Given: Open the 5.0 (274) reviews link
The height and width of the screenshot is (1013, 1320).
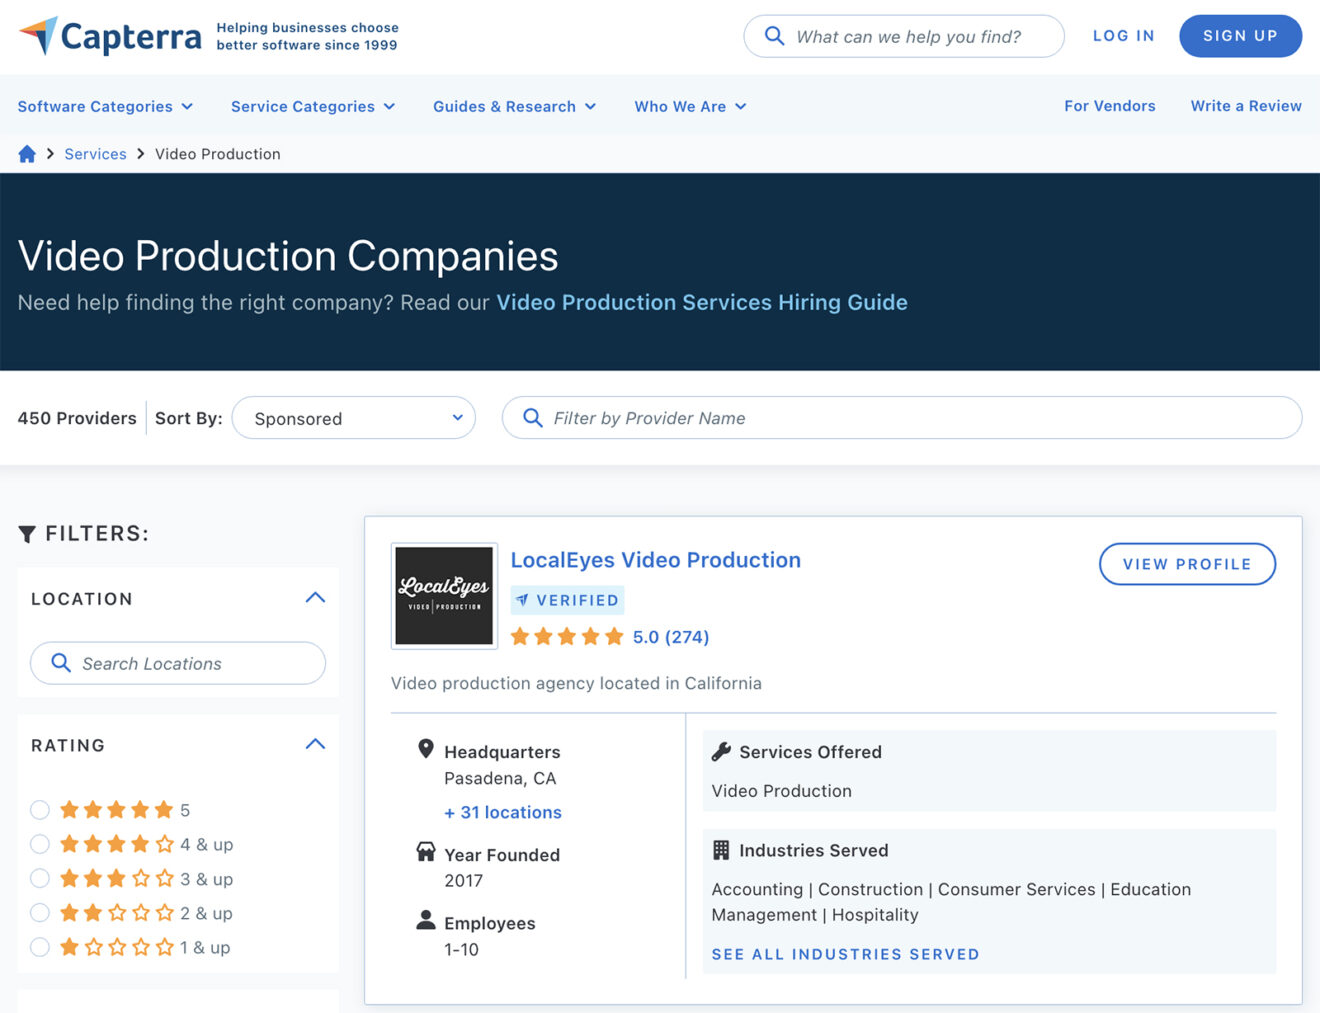Looking at the screenshot, I should (x=671, y=637).
